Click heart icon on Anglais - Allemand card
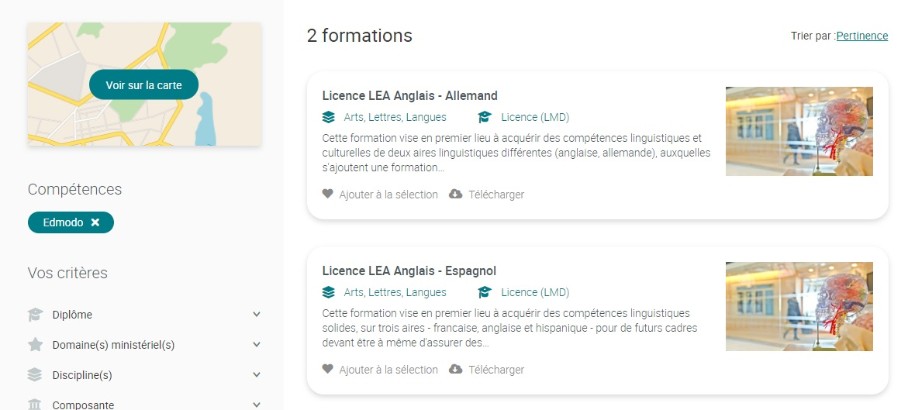 (327, 194)
